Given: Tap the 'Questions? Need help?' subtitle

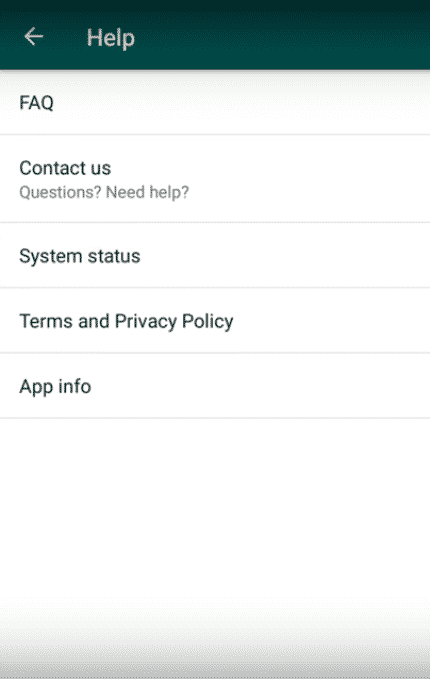Looking at the screenshot, I should [104, 192].
